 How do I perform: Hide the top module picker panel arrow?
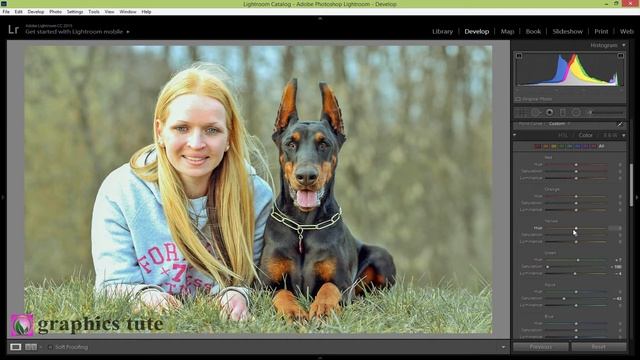coord(320,18)
